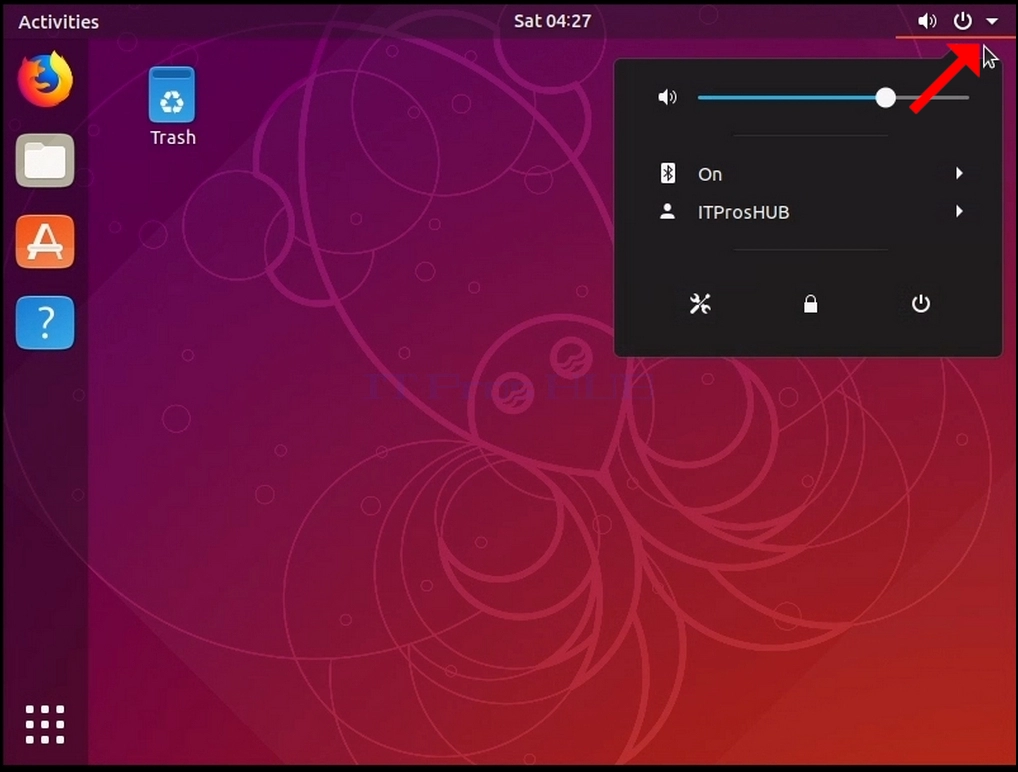Image resolution: width=1018 pixels, height=772 pixels.
Task: Click the user icon beside ITProsHUB
Action: point(667,212)
